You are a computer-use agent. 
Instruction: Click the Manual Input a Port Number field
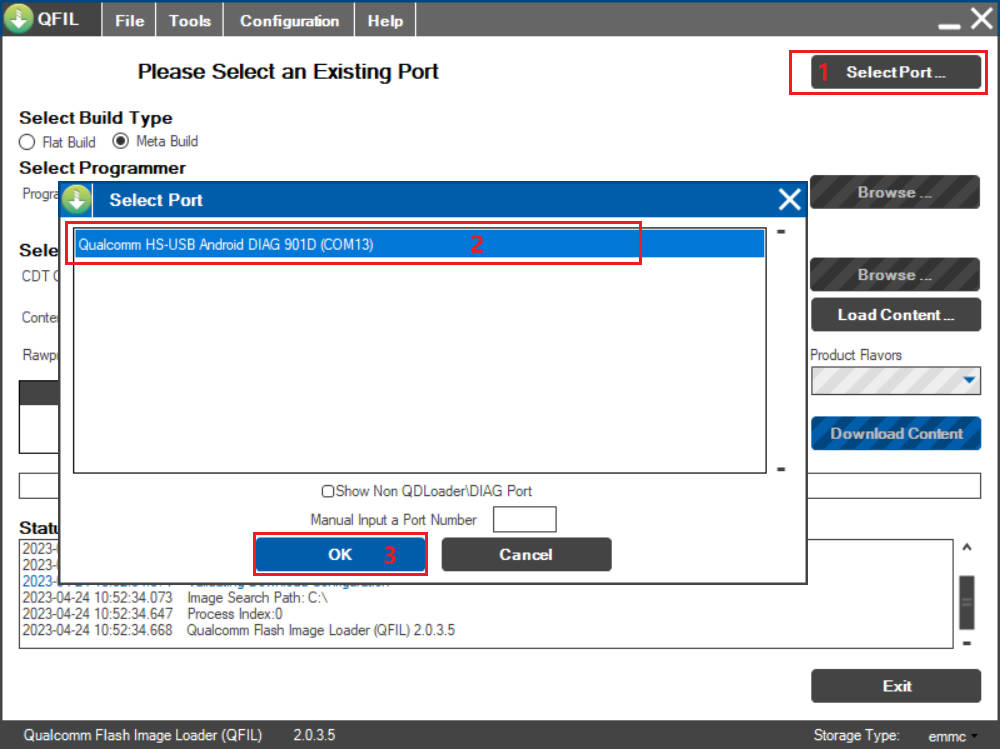(524, 520)
